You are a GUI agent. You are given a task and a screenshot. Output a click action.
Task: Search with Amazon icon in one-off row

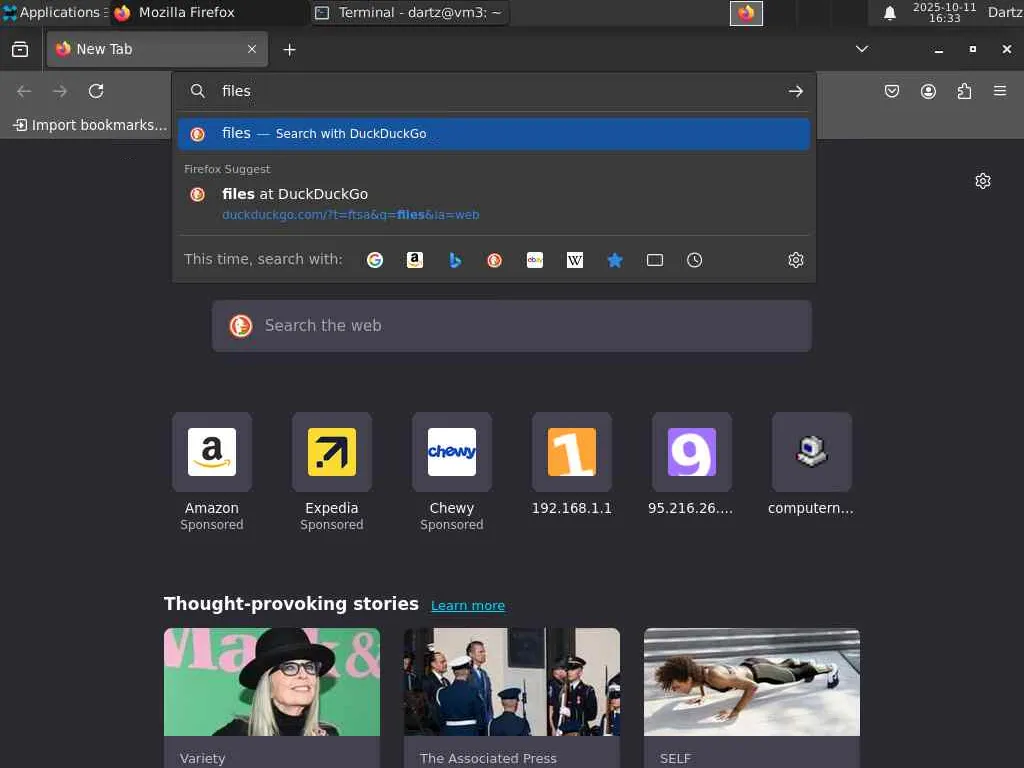(x=415, y=260)
